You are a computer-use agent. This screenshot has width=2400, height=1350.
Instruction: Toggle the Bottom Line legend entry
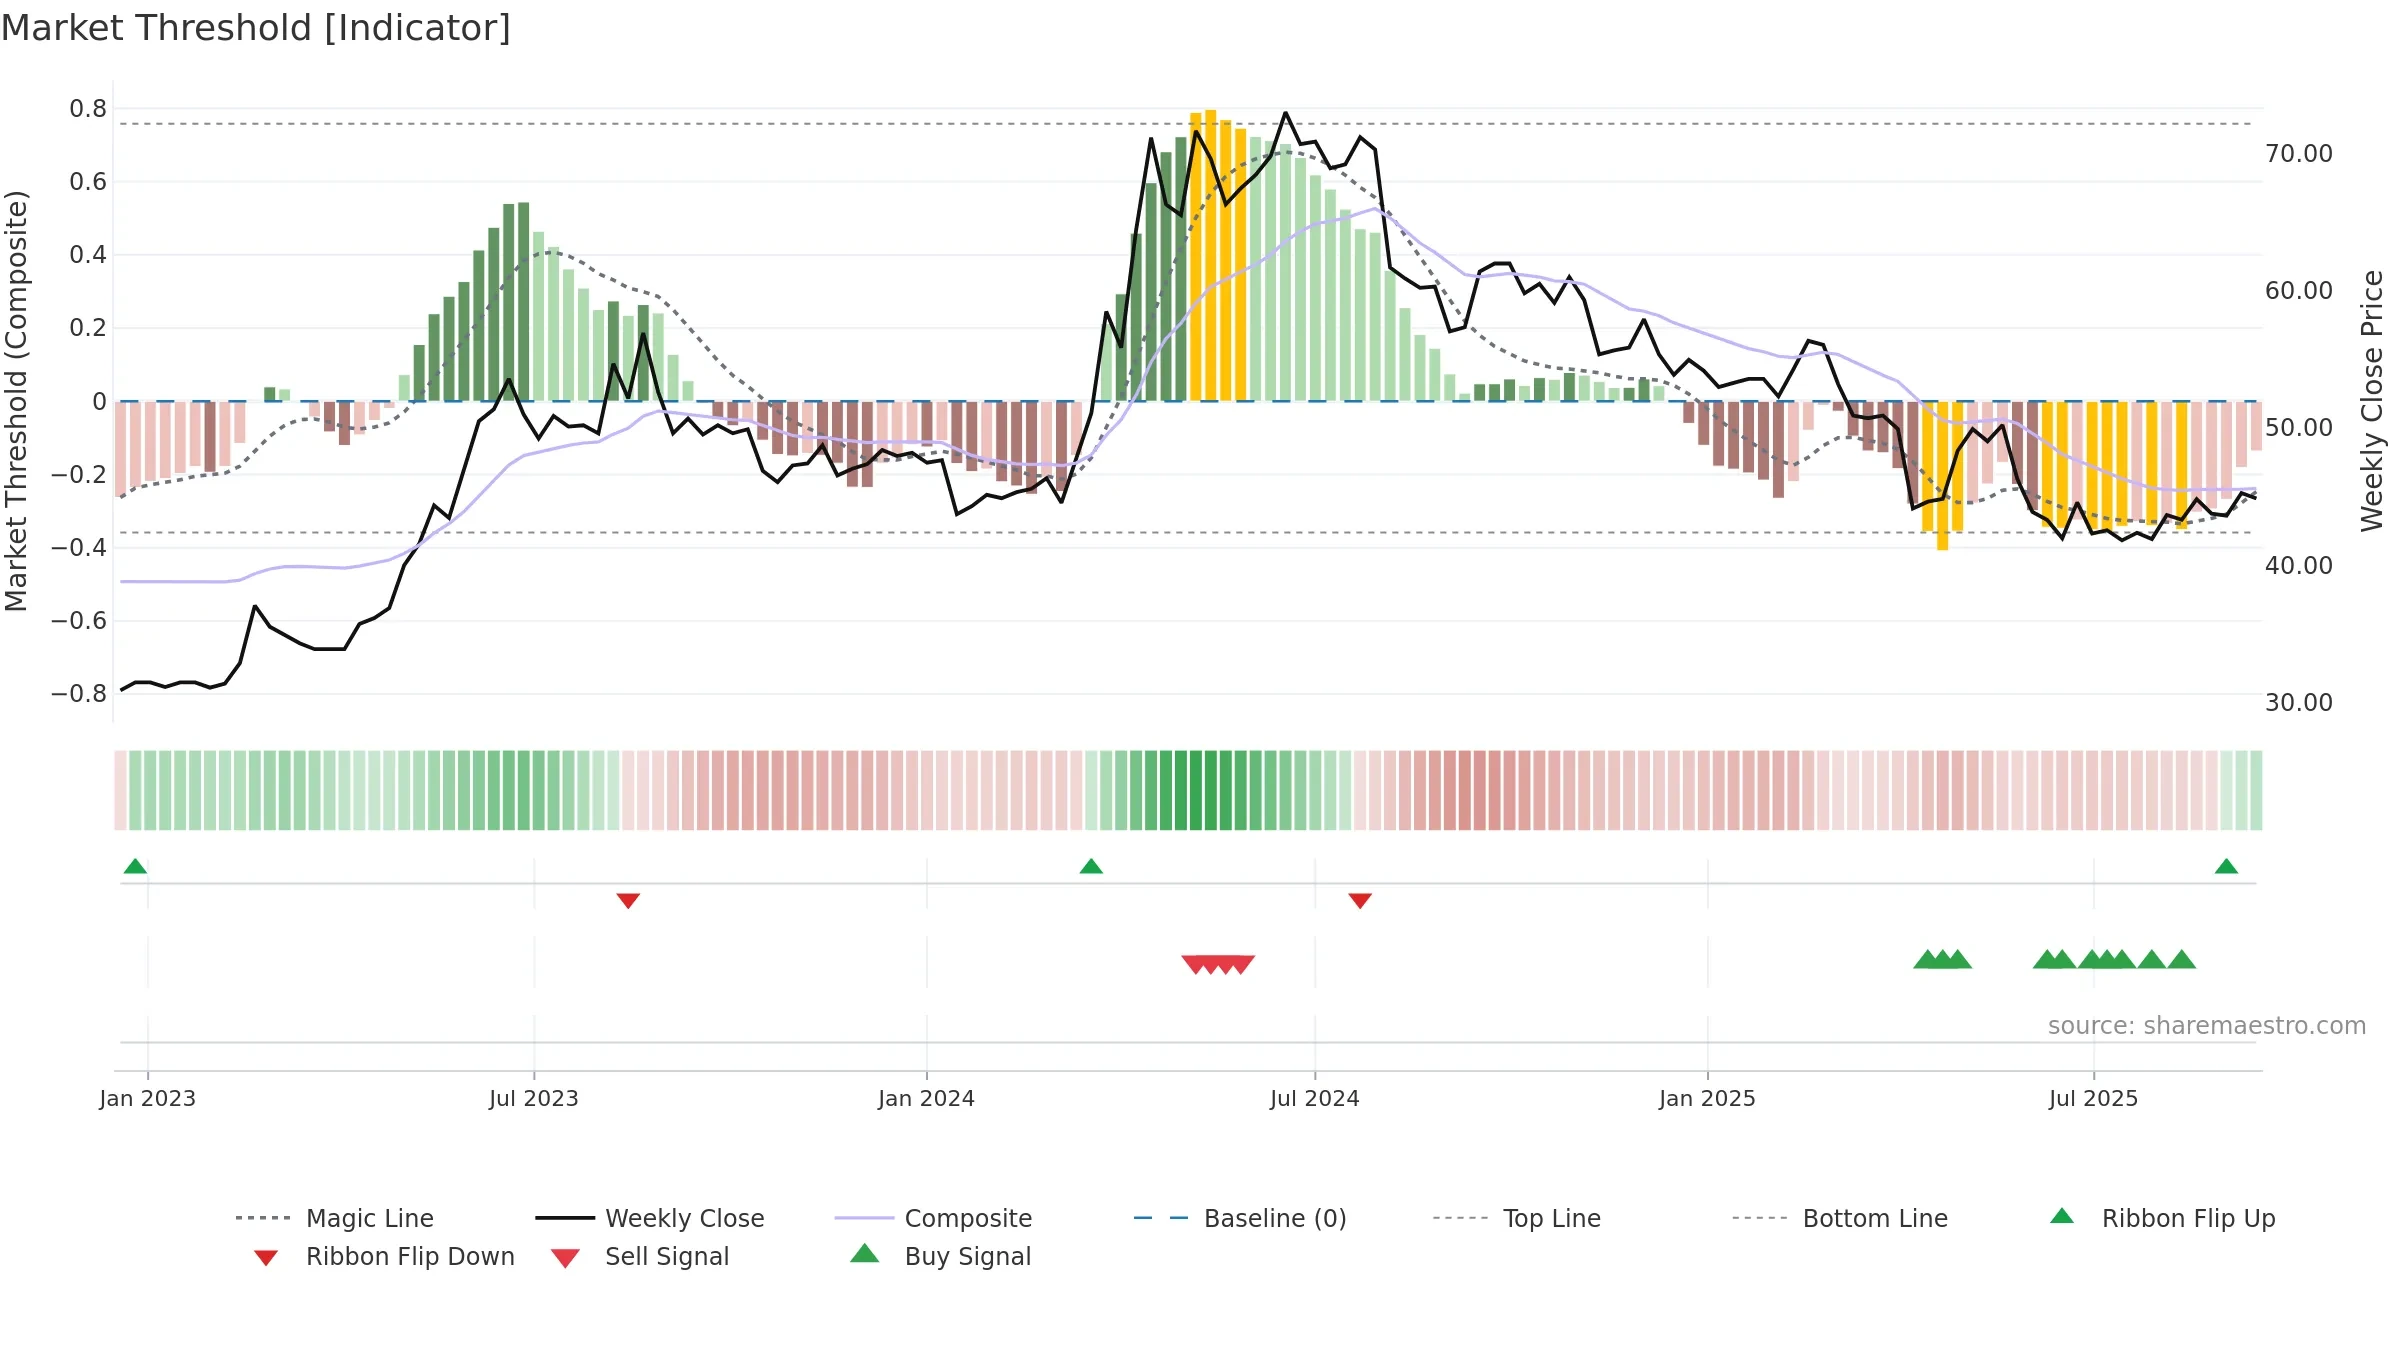pyautogui.click(x=1840, y=1218)
